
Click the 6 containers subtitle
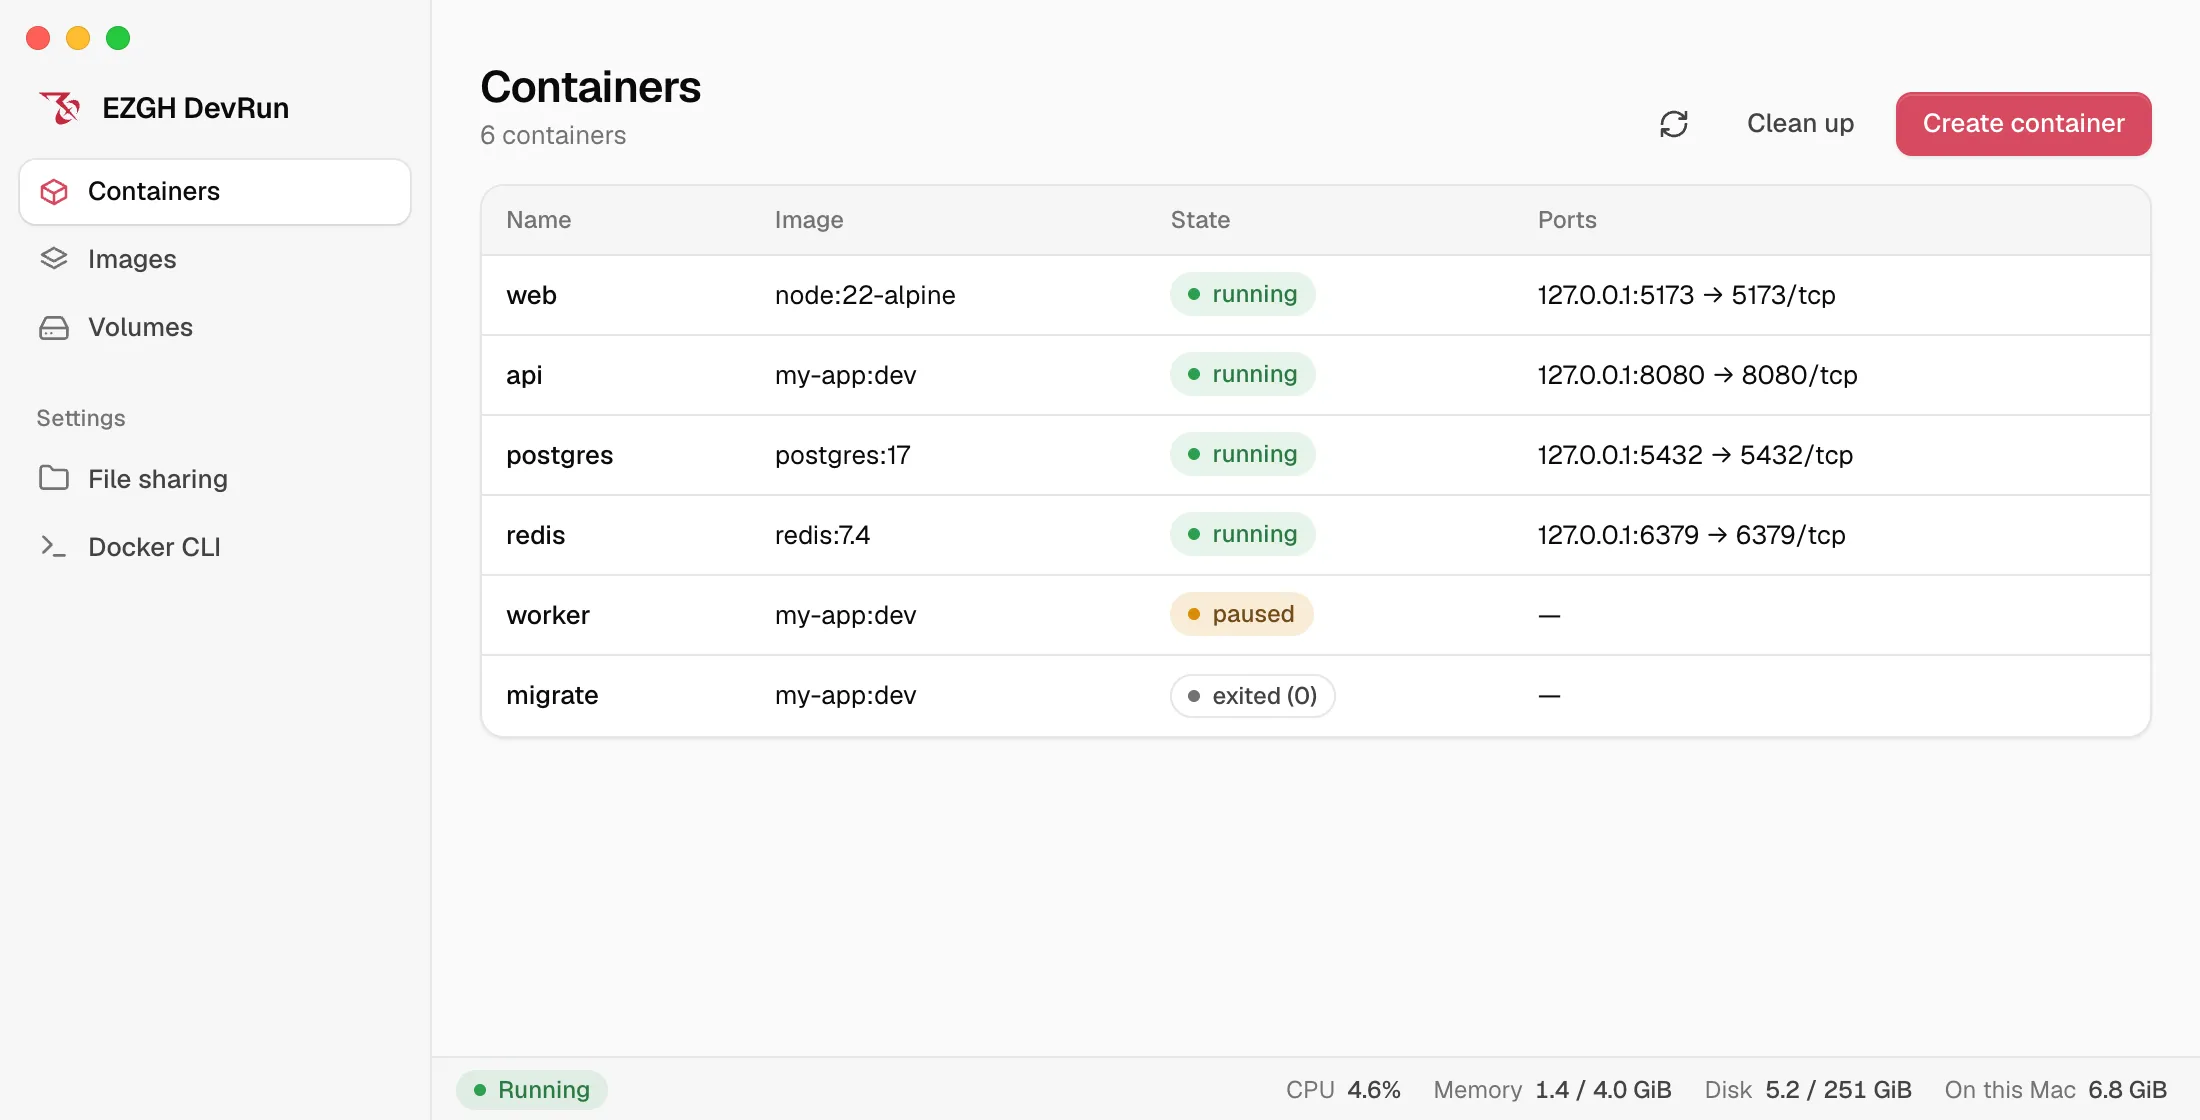point(553,135)
